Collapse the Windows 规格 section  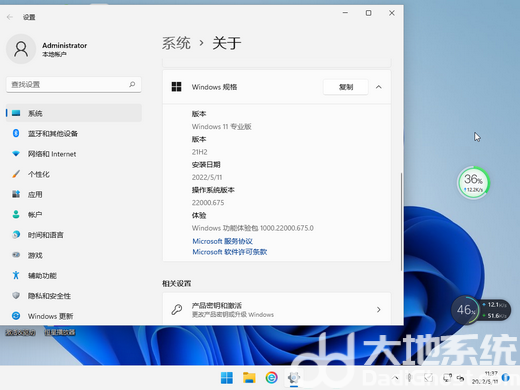[x=379, y=87]
